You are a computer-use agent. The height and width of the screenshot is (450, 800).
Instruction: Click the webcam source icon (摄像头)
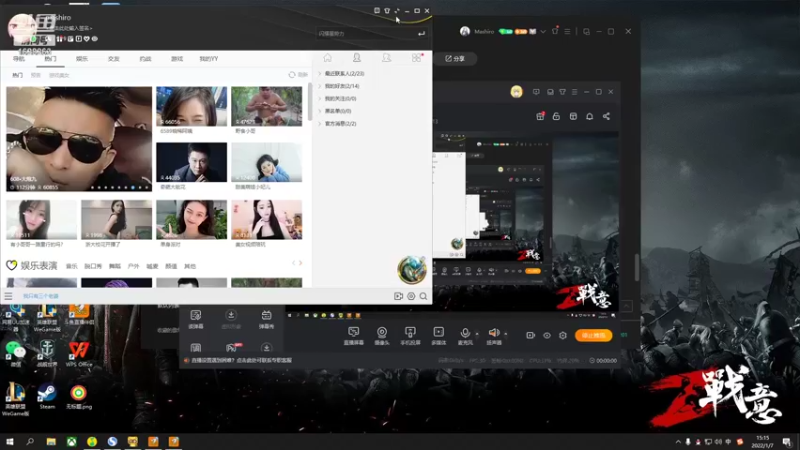tap(382, 336)
